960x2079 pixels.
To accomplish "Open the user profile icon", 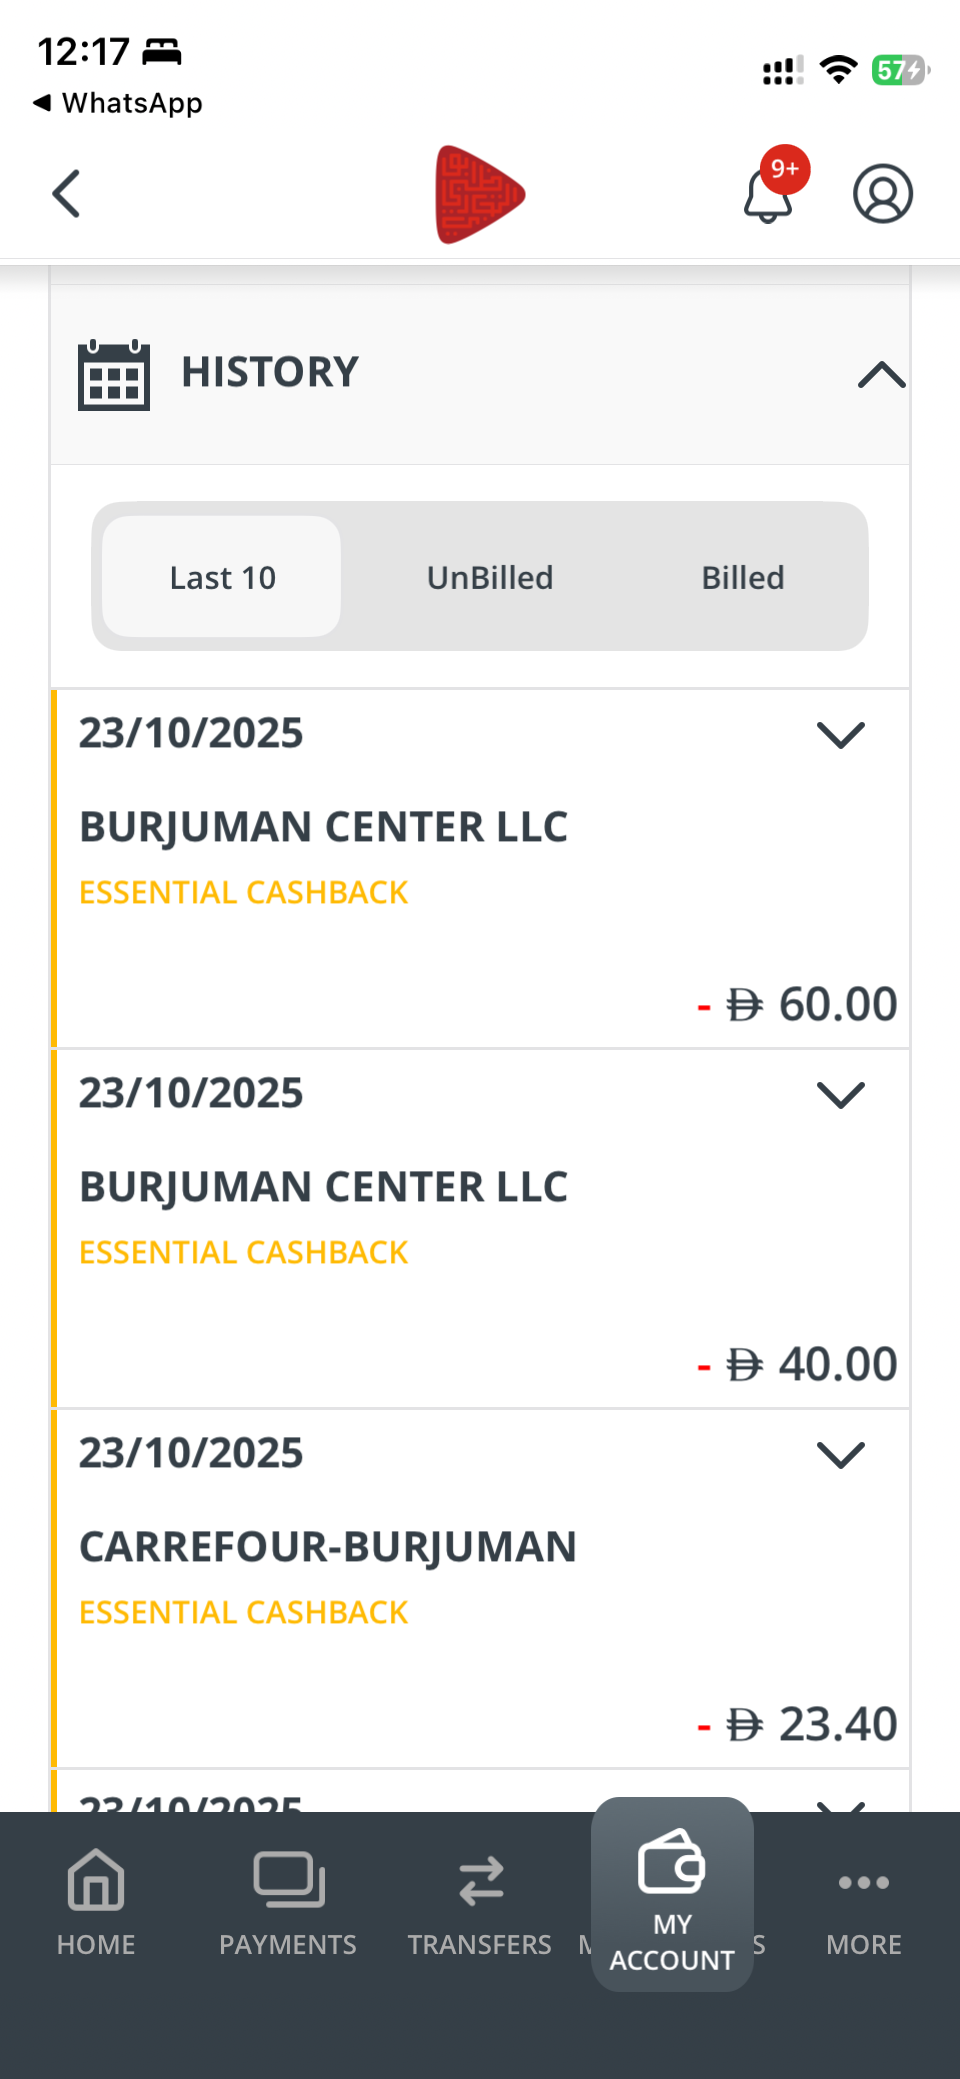I will [882, 194].
